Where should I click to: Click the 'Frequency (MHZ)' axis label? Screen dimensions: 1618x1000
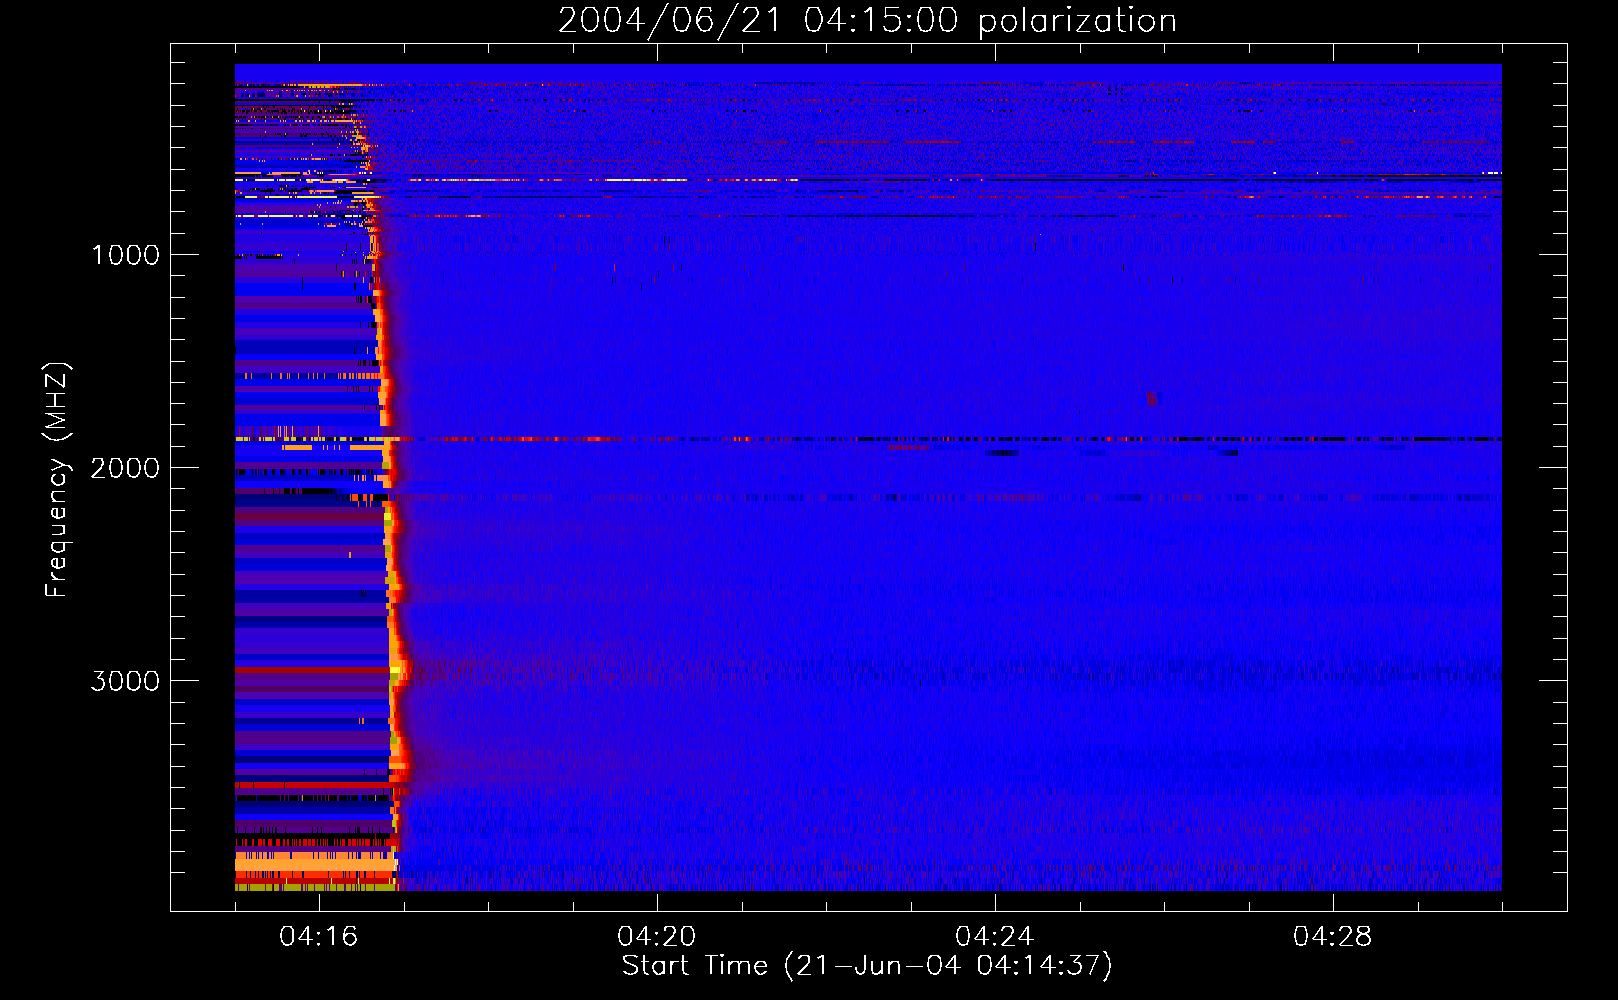pos(58,480)
